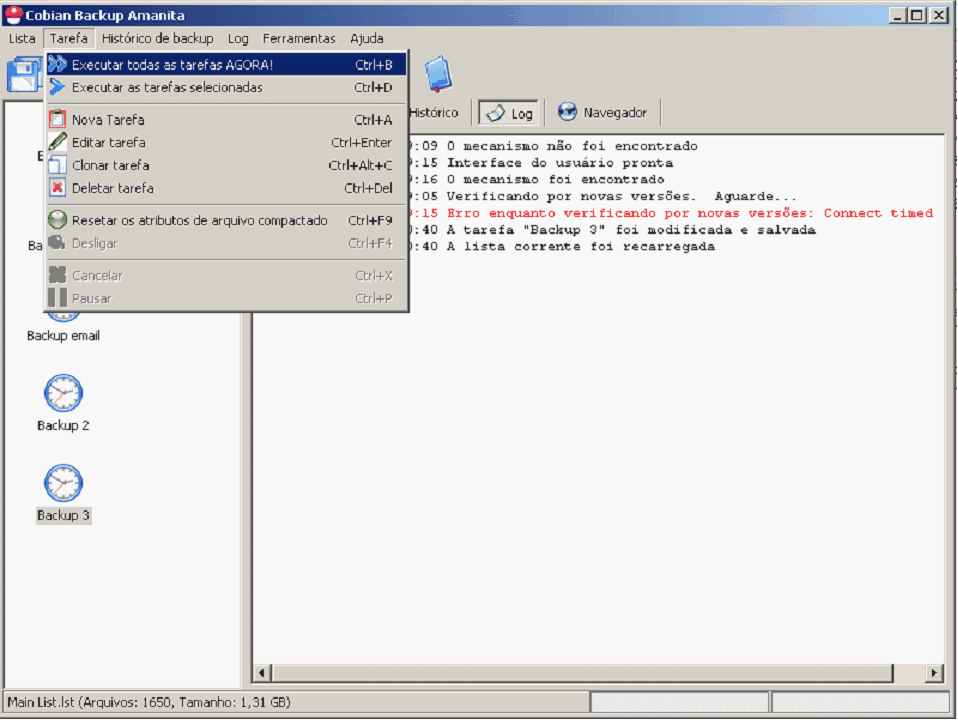Expand the Ferramentas menu
958x720 pixels.
(299, 38)
